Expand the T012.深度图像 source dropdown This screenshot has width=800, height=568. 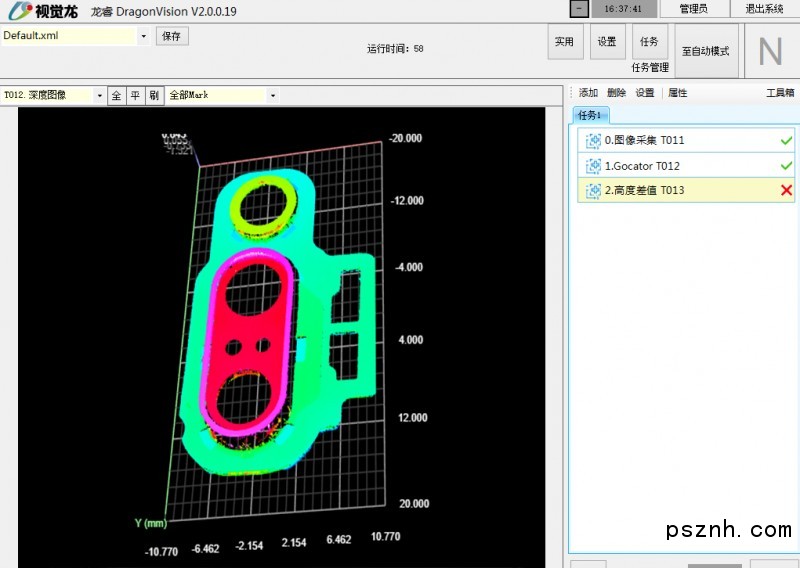(99, 96)
